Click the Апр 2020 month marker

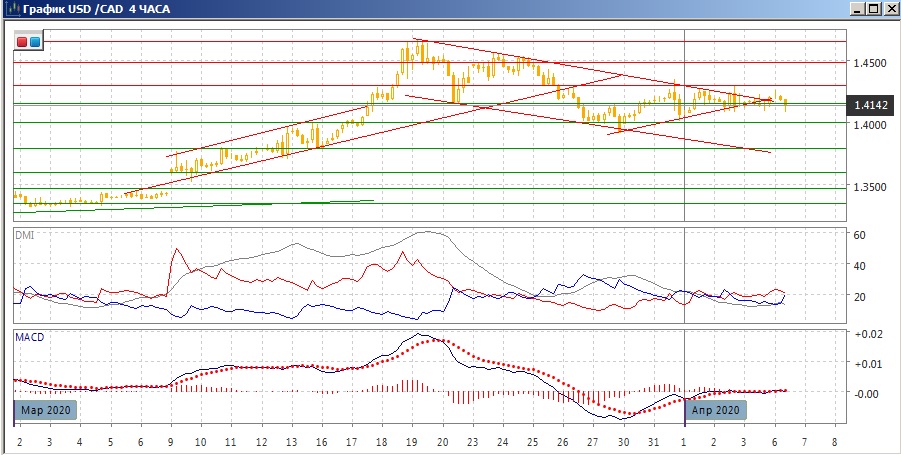(x=715, y=410)
